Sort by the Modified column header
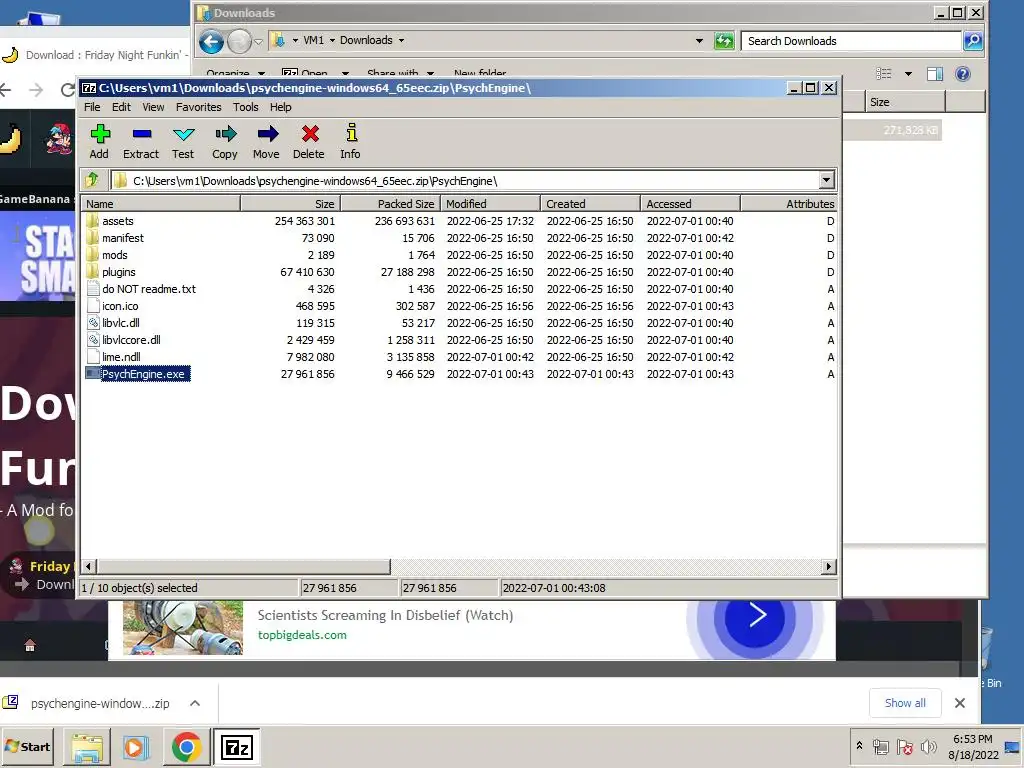Image resolution: width=1024 pixels, height=768 pixels. pyautogui.click(x=490, y=204)
